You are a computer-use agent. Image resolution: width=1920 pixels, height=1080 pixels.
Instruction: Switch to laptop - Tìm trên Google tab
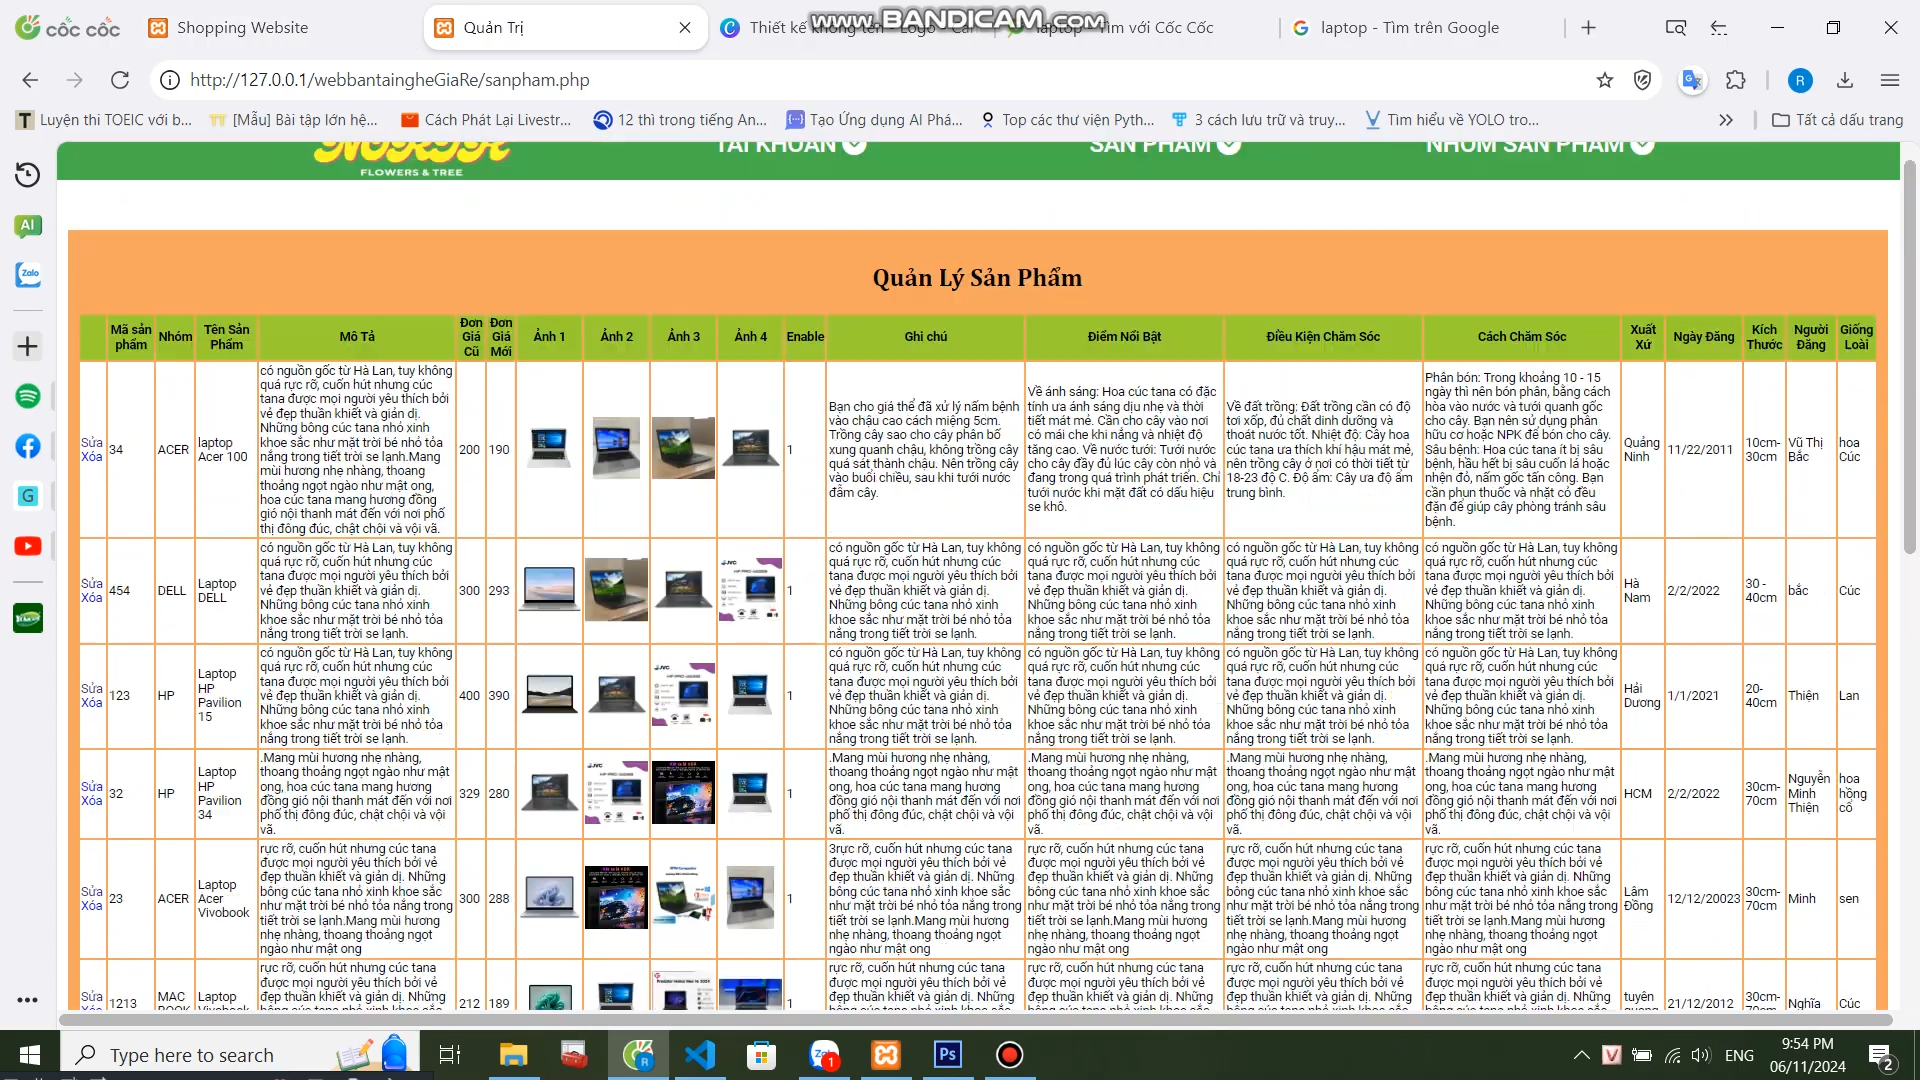click(x=1410, y=28)
